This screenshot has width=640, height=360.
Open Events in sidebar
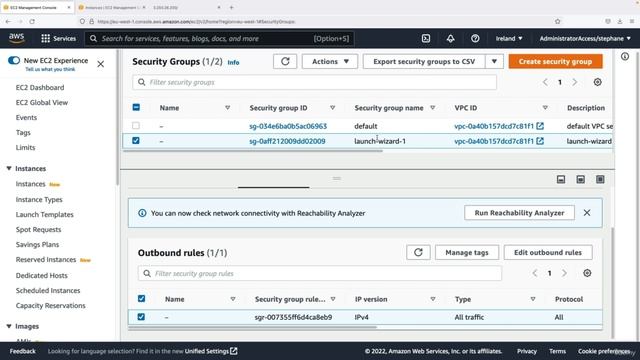[x=26, y=118]
